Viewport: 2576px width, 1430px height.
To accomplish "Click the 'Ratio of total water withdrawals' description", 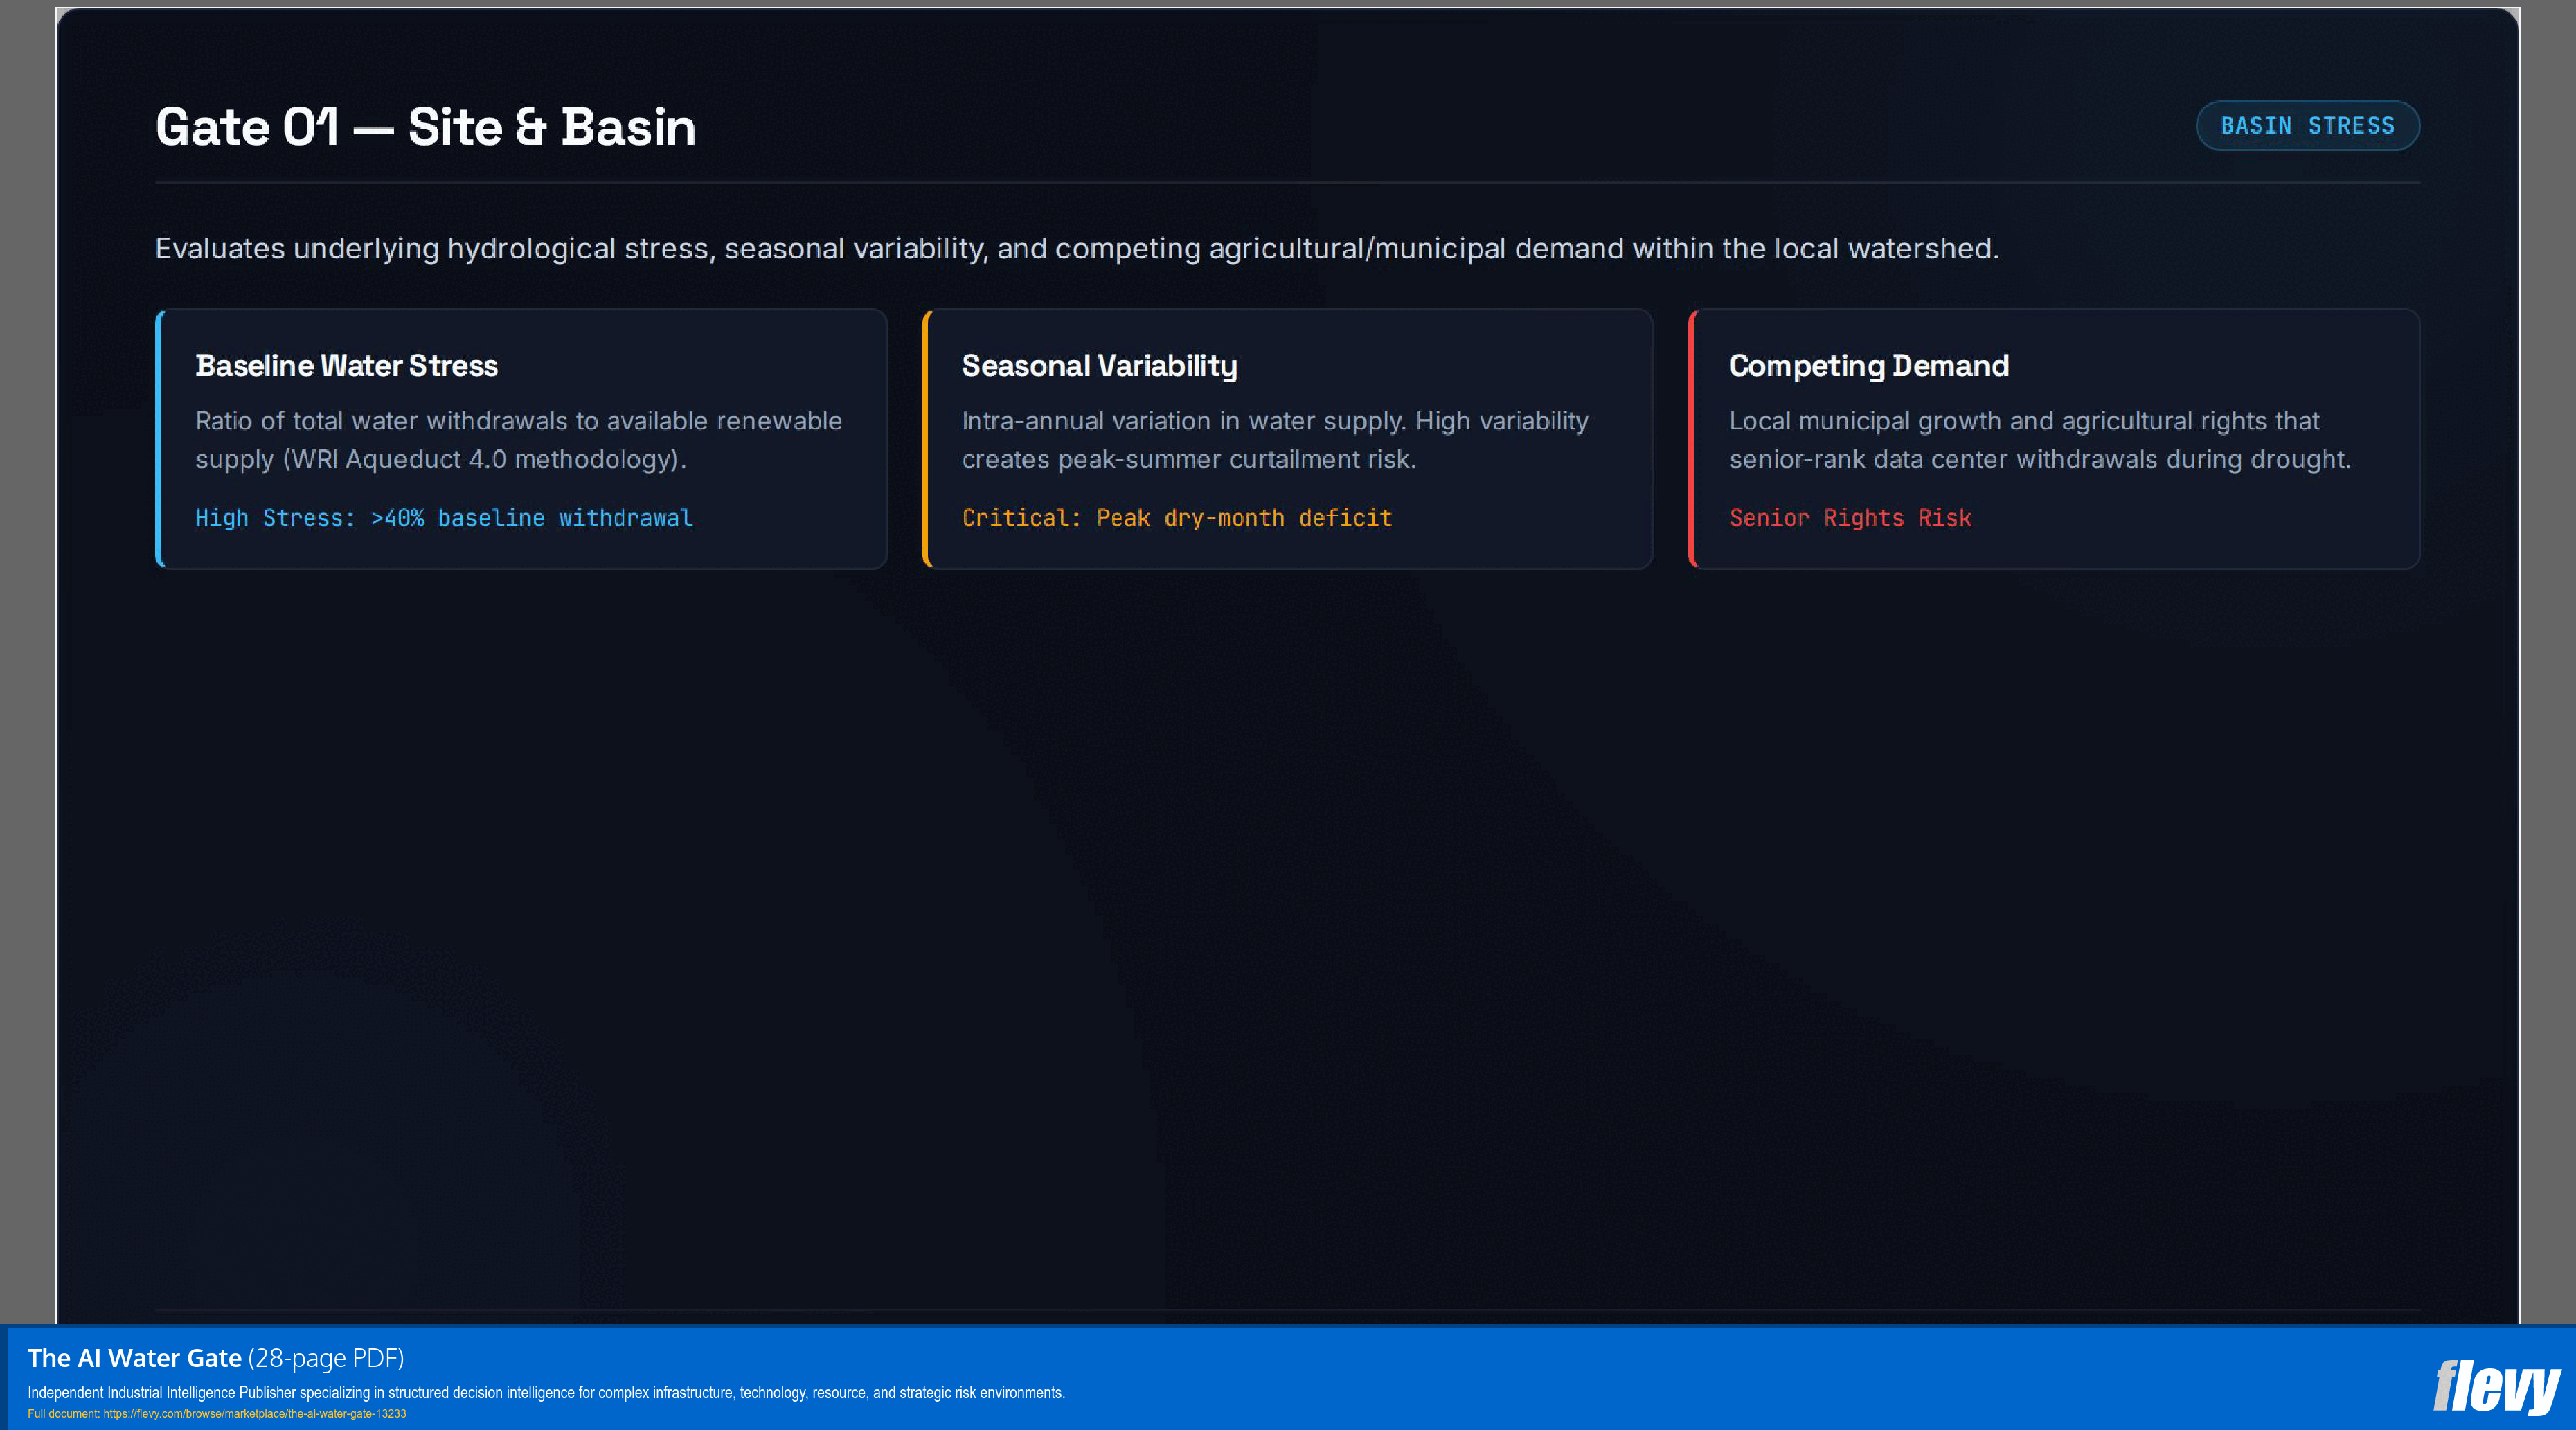I will (x=519, y=440).
